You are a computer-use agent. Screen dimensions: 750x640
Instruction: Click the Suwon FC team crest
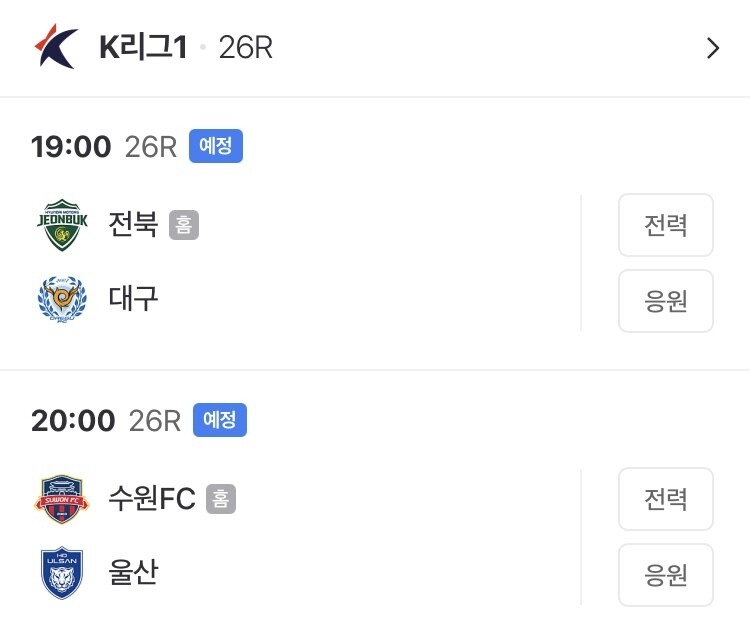pyautogui.click(x=62, y=499)
